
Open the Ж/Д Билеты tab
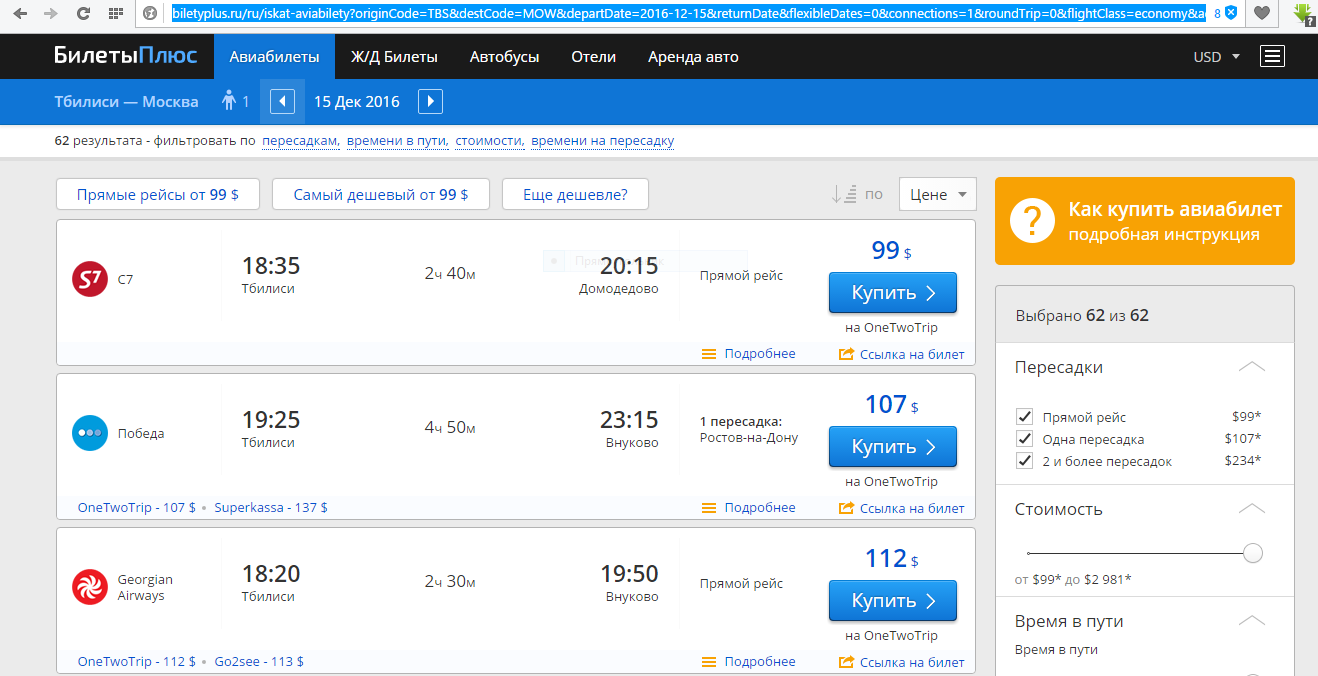pos(394,57)
